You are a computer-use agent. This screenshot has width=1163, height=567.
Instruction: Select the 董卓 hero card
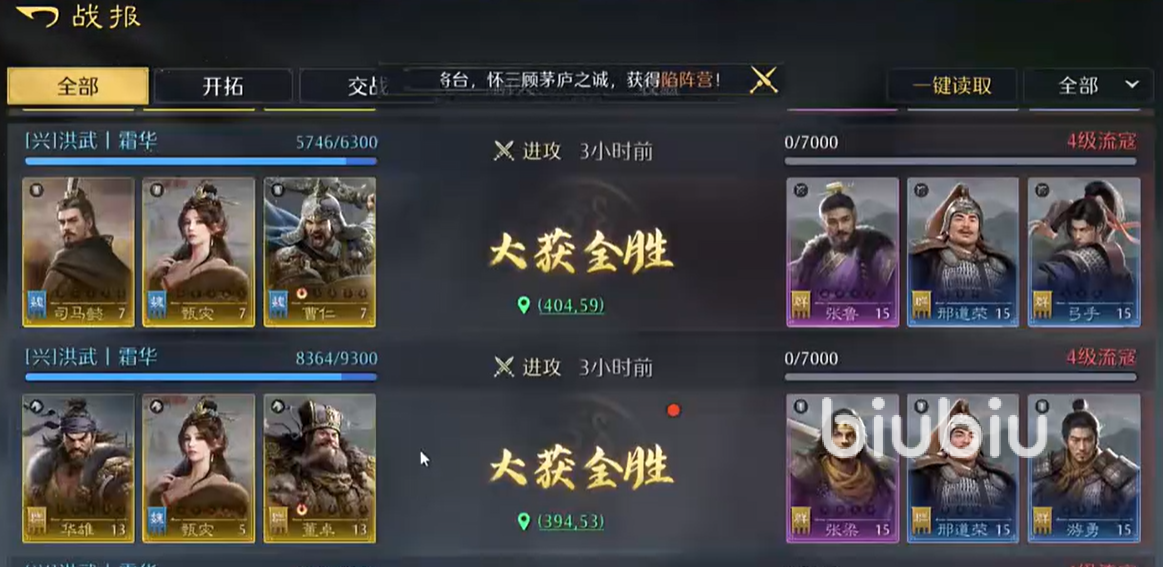tap(320, 468)
